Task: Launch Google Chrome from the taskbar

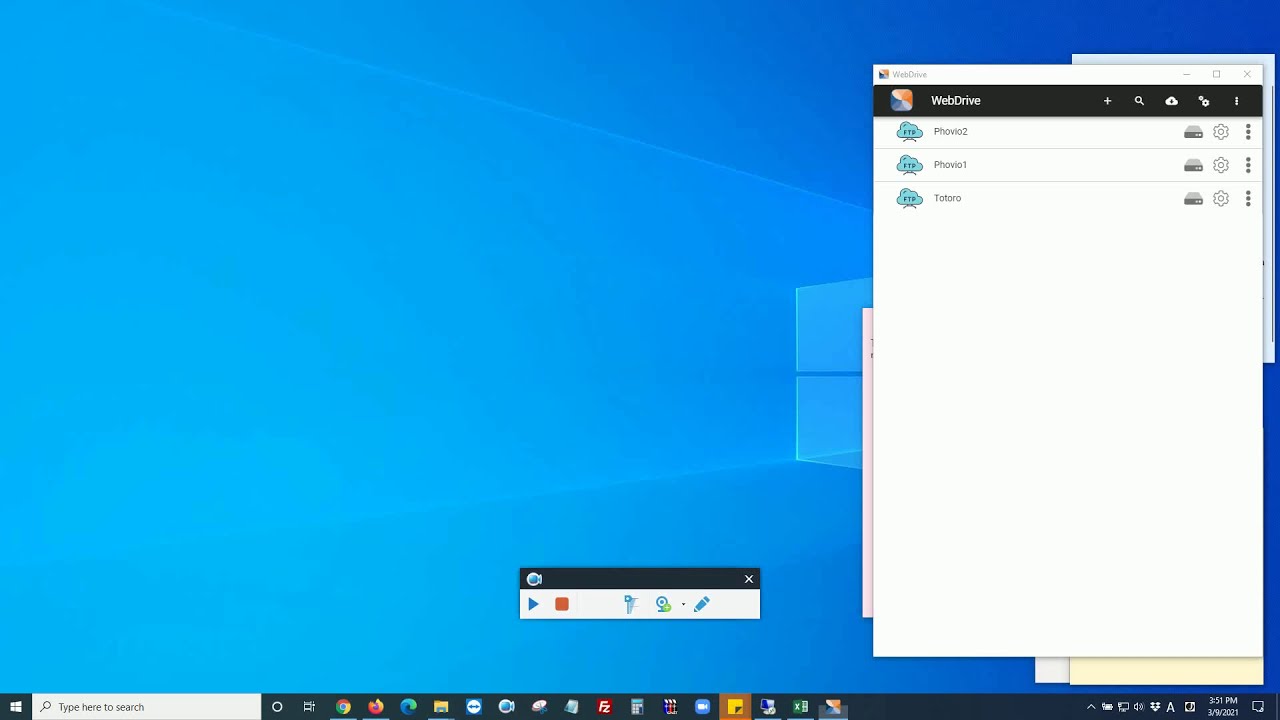Action: [x=343, y=707]
